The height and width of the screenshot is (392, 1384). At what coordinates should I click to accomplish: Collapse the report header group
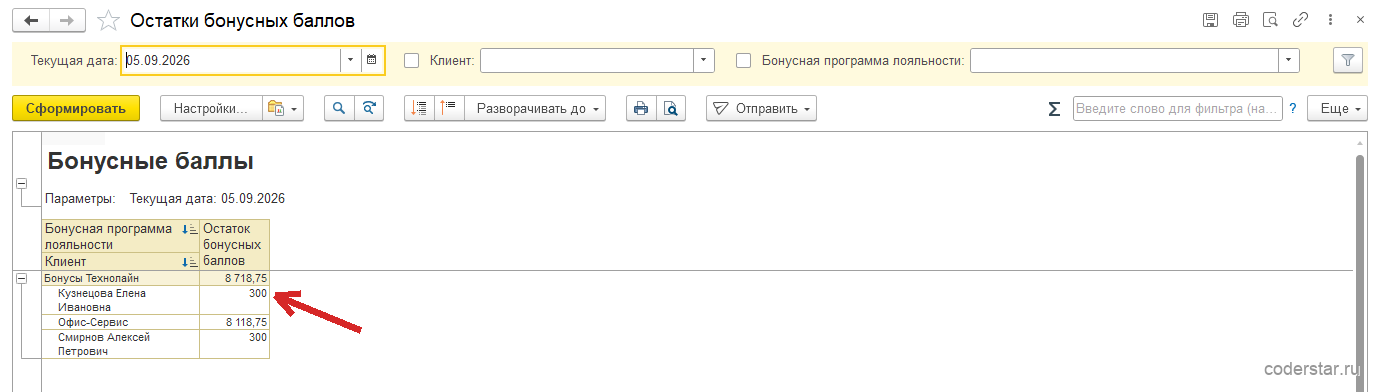coord(22,183)
